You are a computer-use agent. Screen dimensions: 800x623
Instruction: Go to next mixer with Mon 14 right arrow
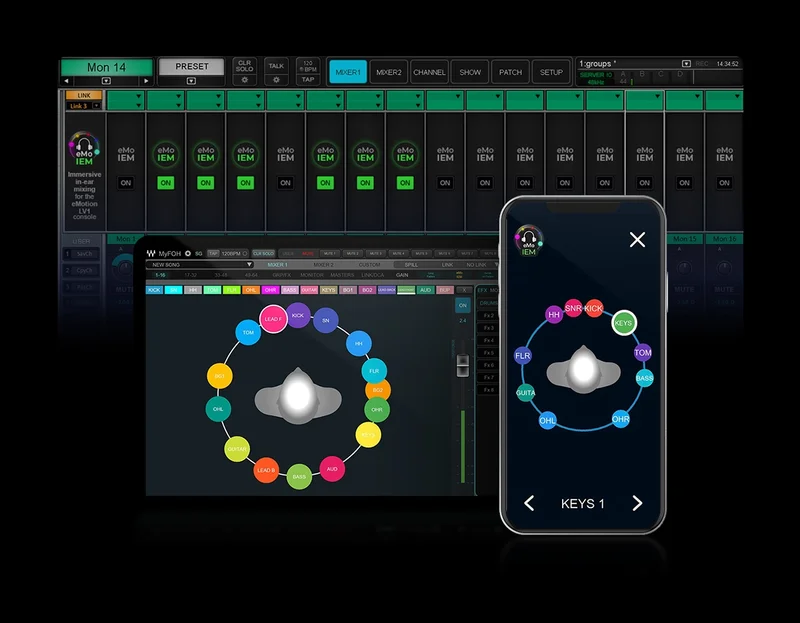click(146, 81)
